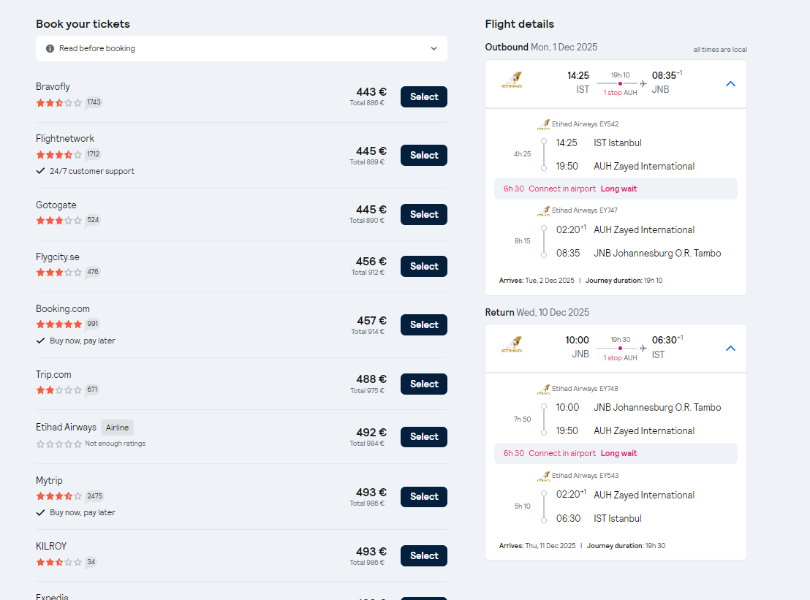Click the return Long wait connection notice

click(x=616, y=453)
